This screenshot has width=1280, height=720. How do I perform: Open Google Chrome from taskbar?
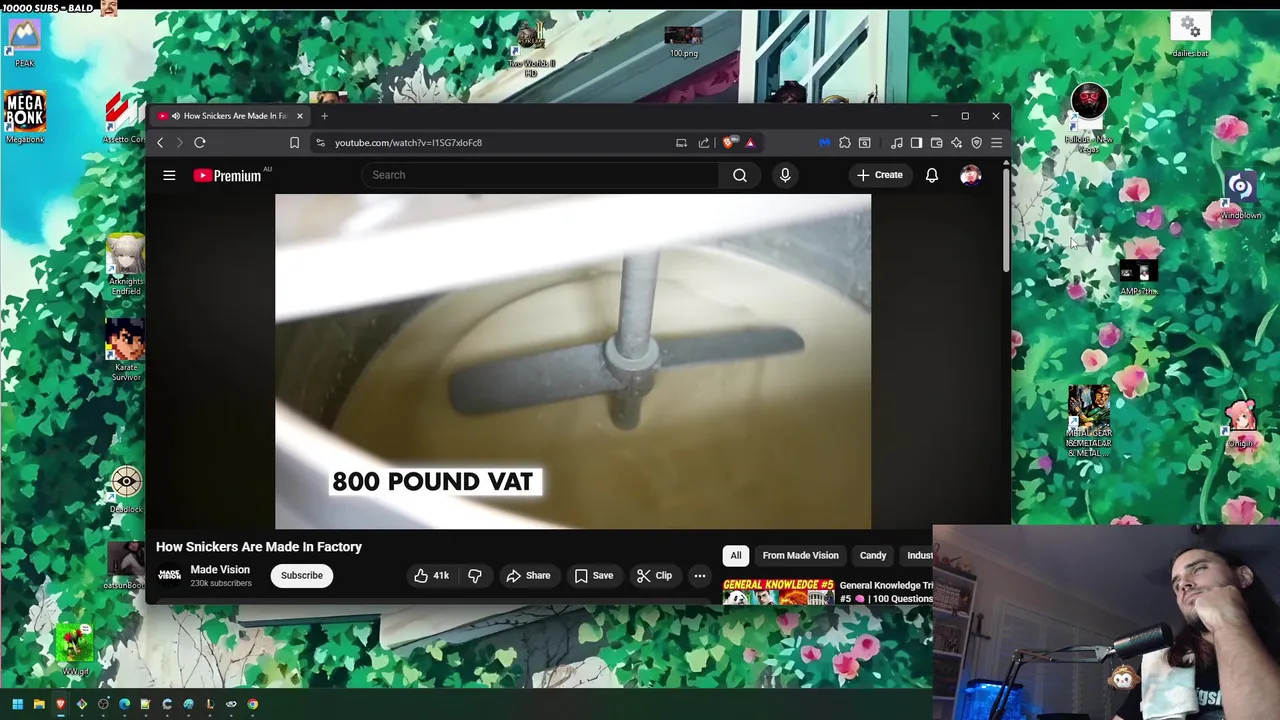point(252,704)
